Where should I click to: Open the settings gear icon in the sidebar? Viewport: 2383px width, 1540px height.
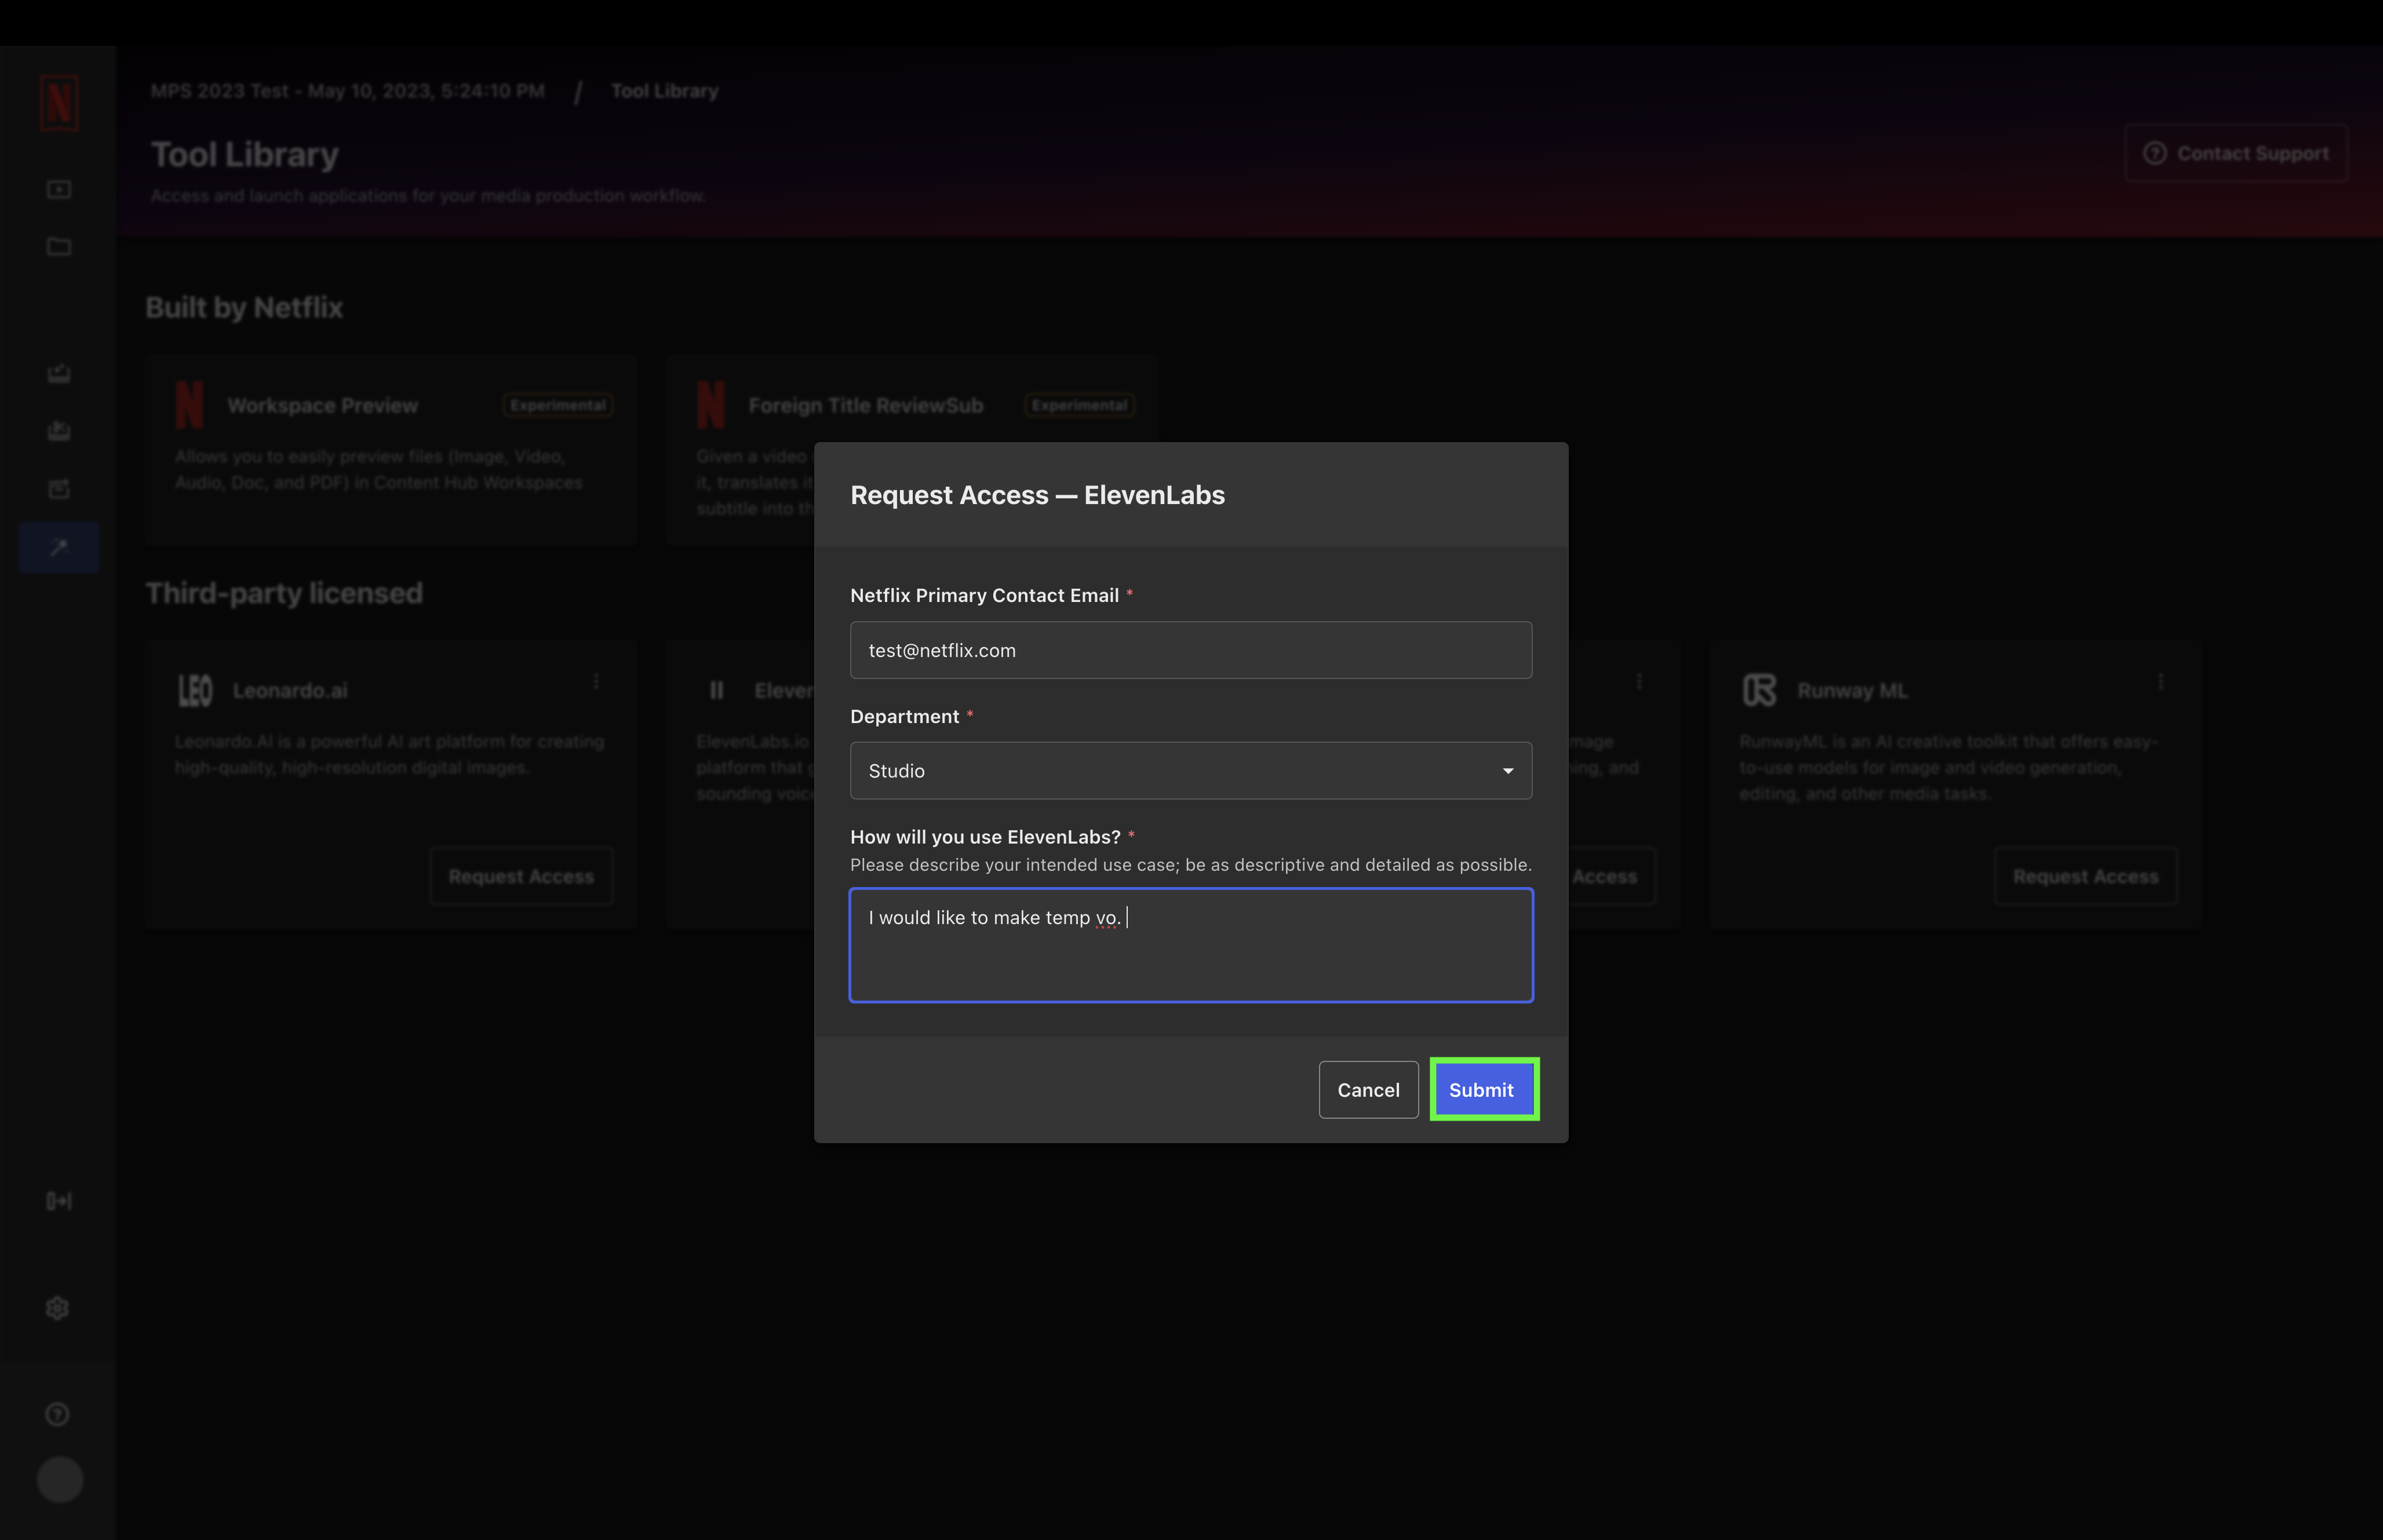[58, 1308]
